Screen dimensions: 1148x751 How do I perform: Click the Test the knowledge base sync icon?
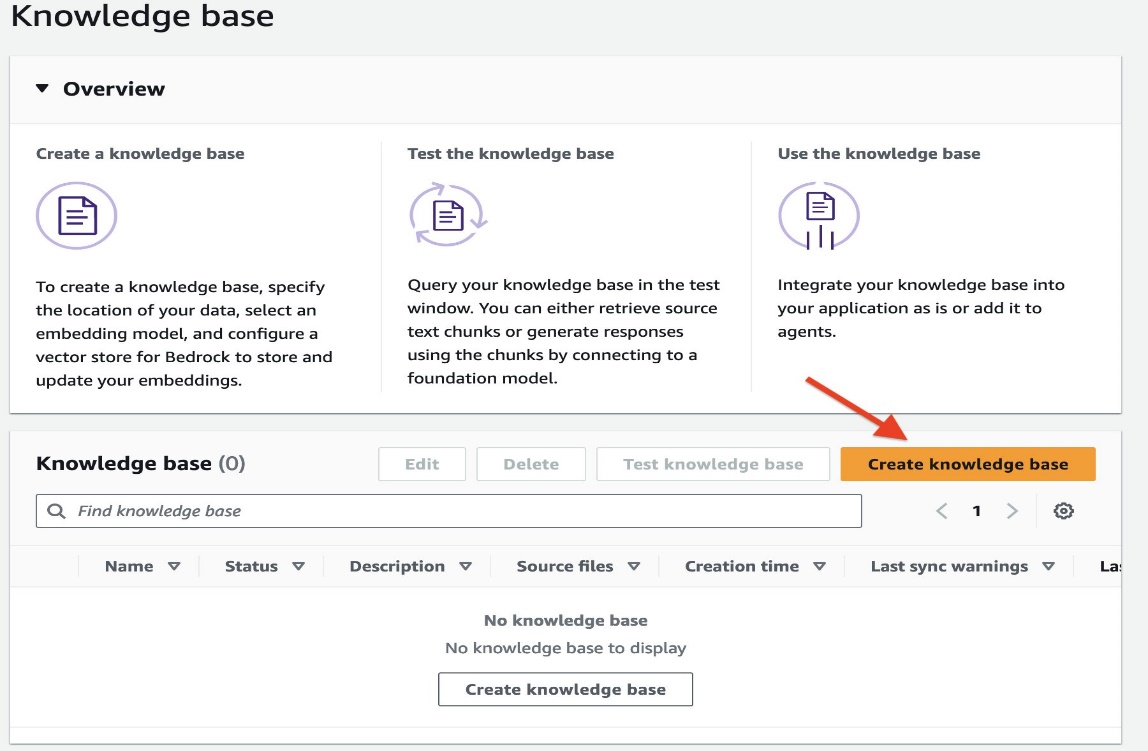pyautogui.click(x=448, y=214)
